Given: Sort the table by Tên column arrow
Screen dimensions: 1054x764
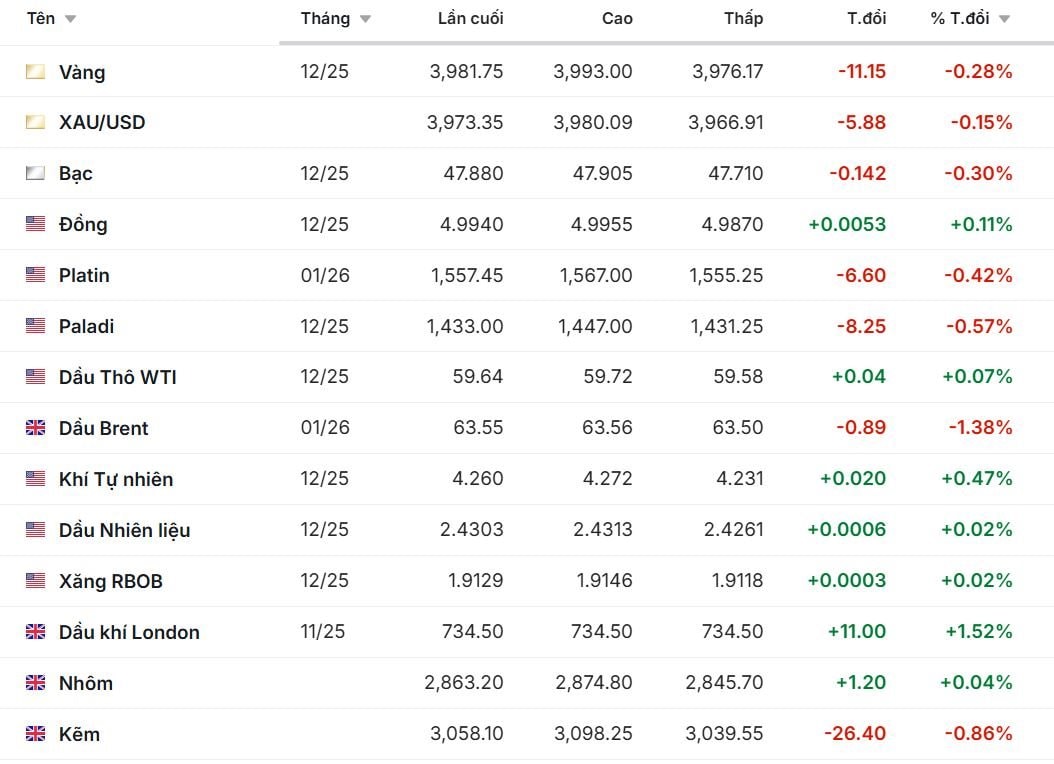Looking at the screenshot, I should (70, 20).
